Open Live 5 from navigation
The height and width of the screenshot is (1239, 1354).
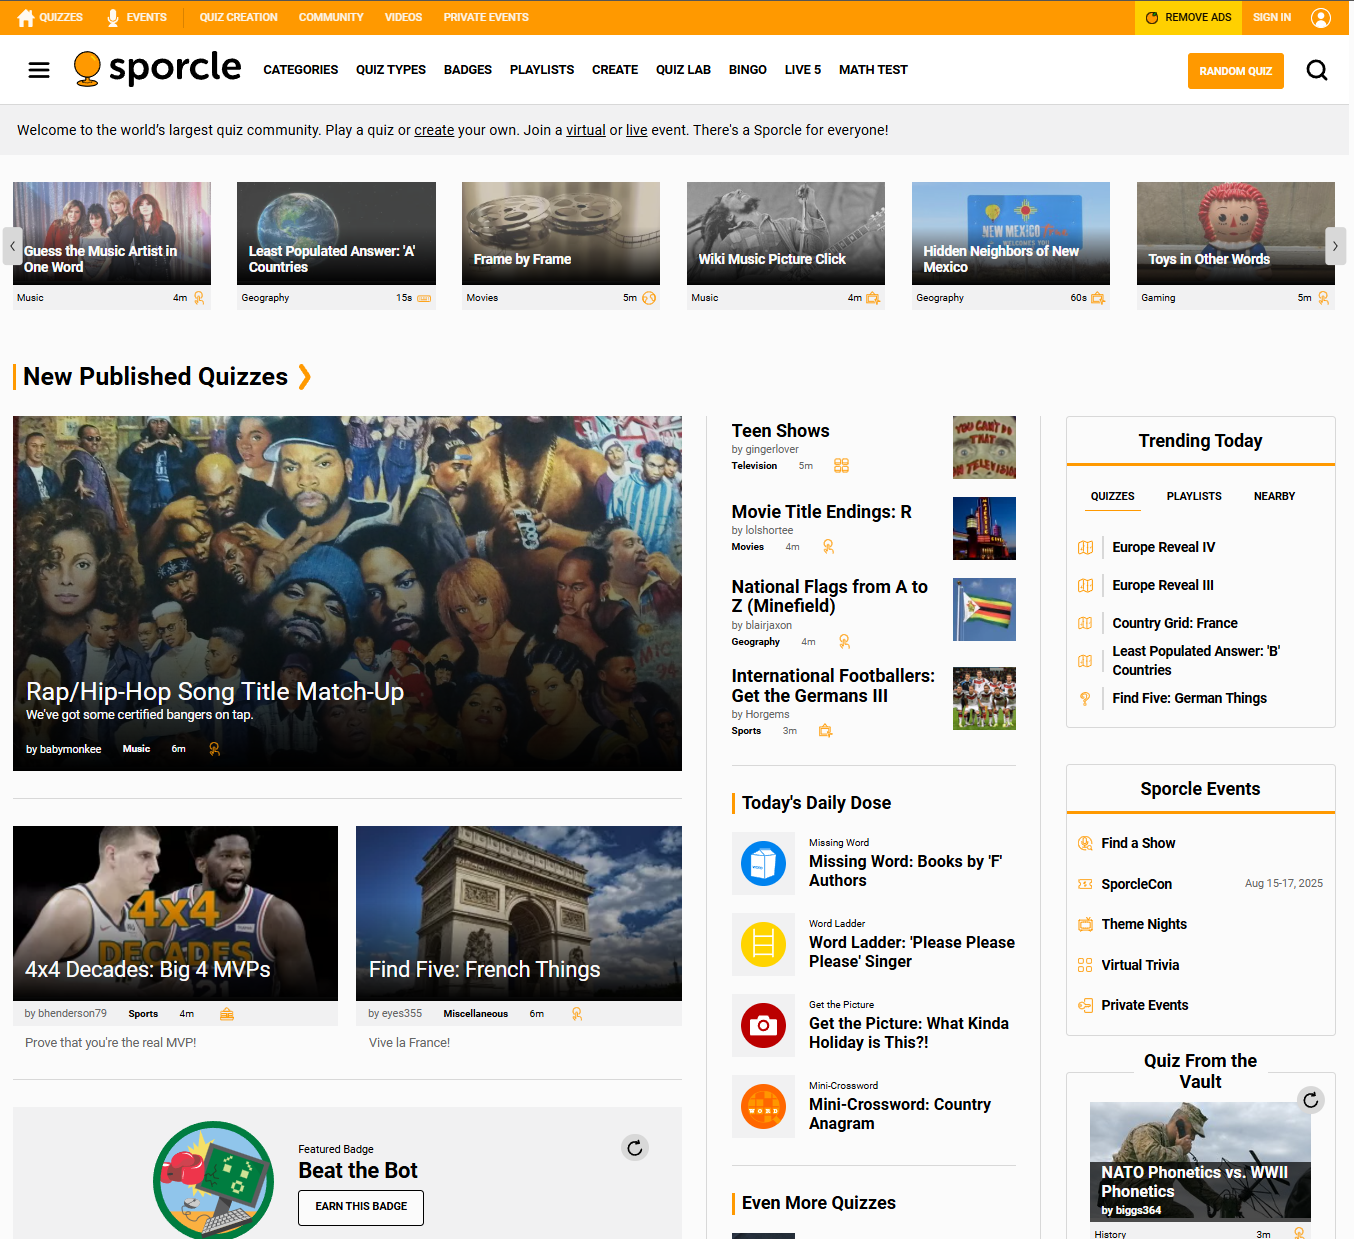[x=803, y=70]
